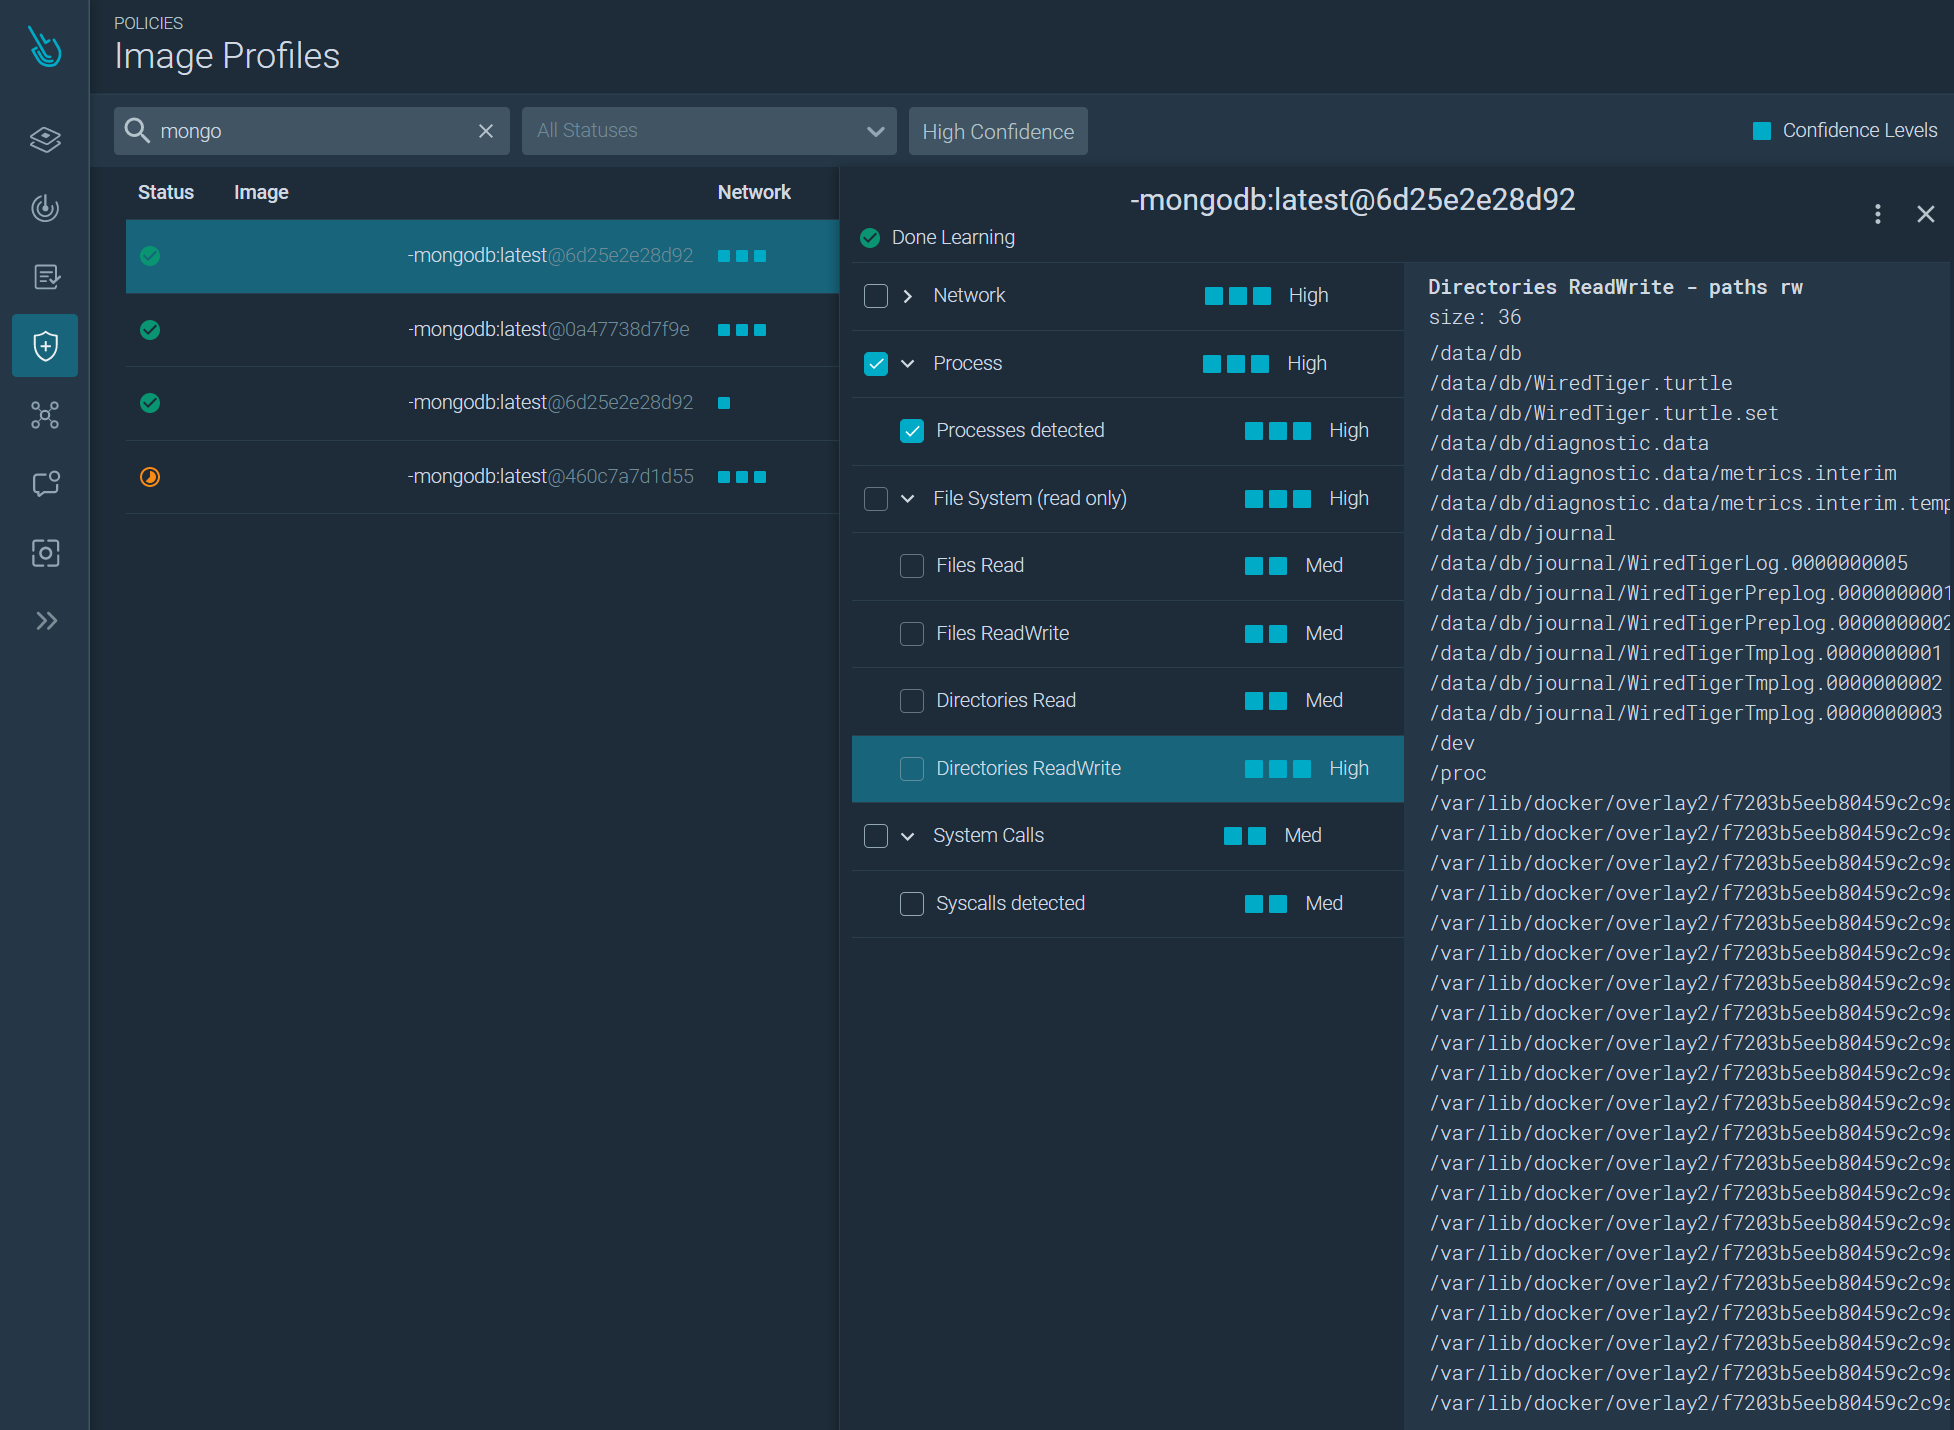Select the layers icon in the sidebar

[45, 140]
